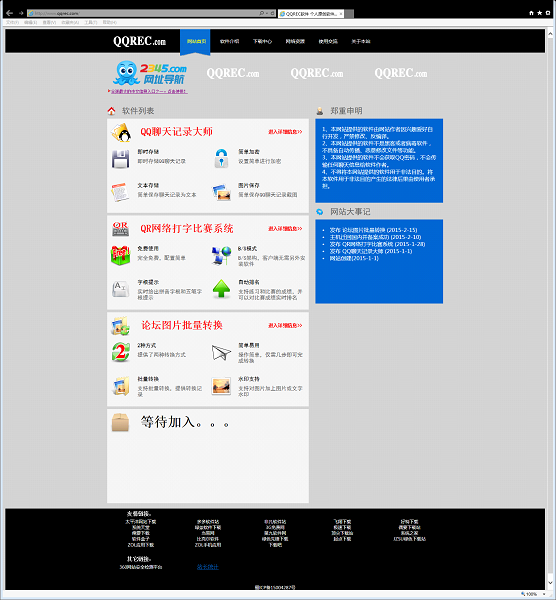Image resolution: width=556 pixels, height=600 pixels.
Task: Open the QQ聊天记录大师 title
Action: tap(176, 132)
